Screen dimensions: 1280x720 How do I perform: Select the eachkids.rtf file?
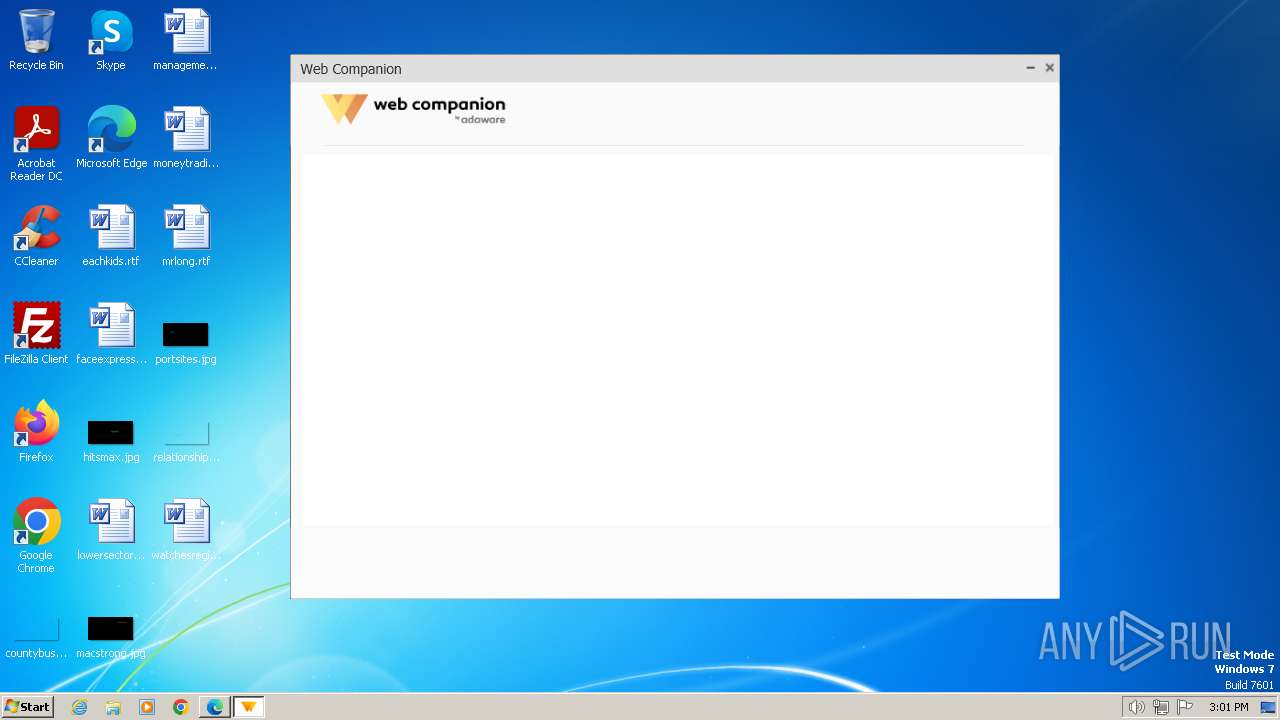click(x=111, y=236)
